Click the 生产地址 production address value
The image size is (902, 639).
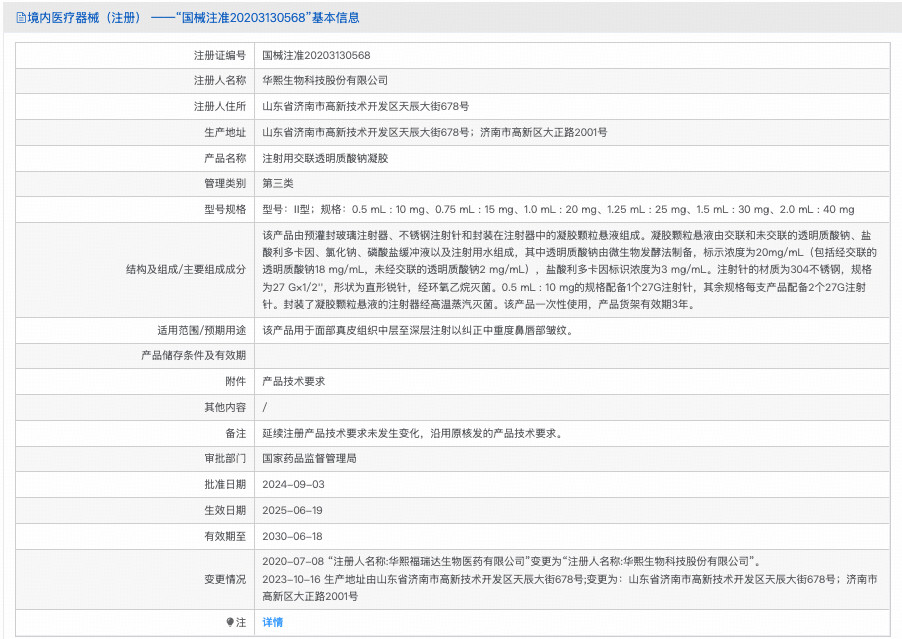[x=434, y=132]
